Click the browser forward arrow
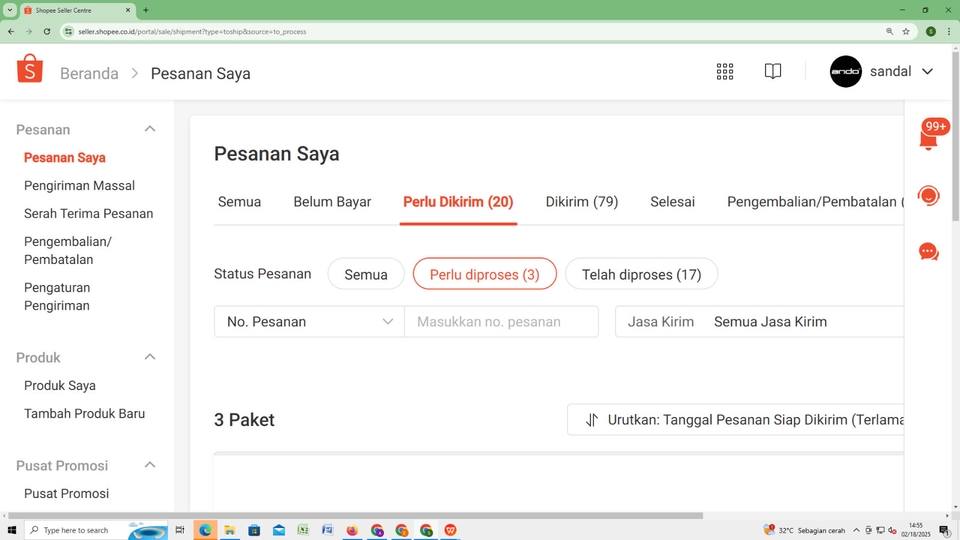Screen dimensions: 960x540 coord(29,31)
